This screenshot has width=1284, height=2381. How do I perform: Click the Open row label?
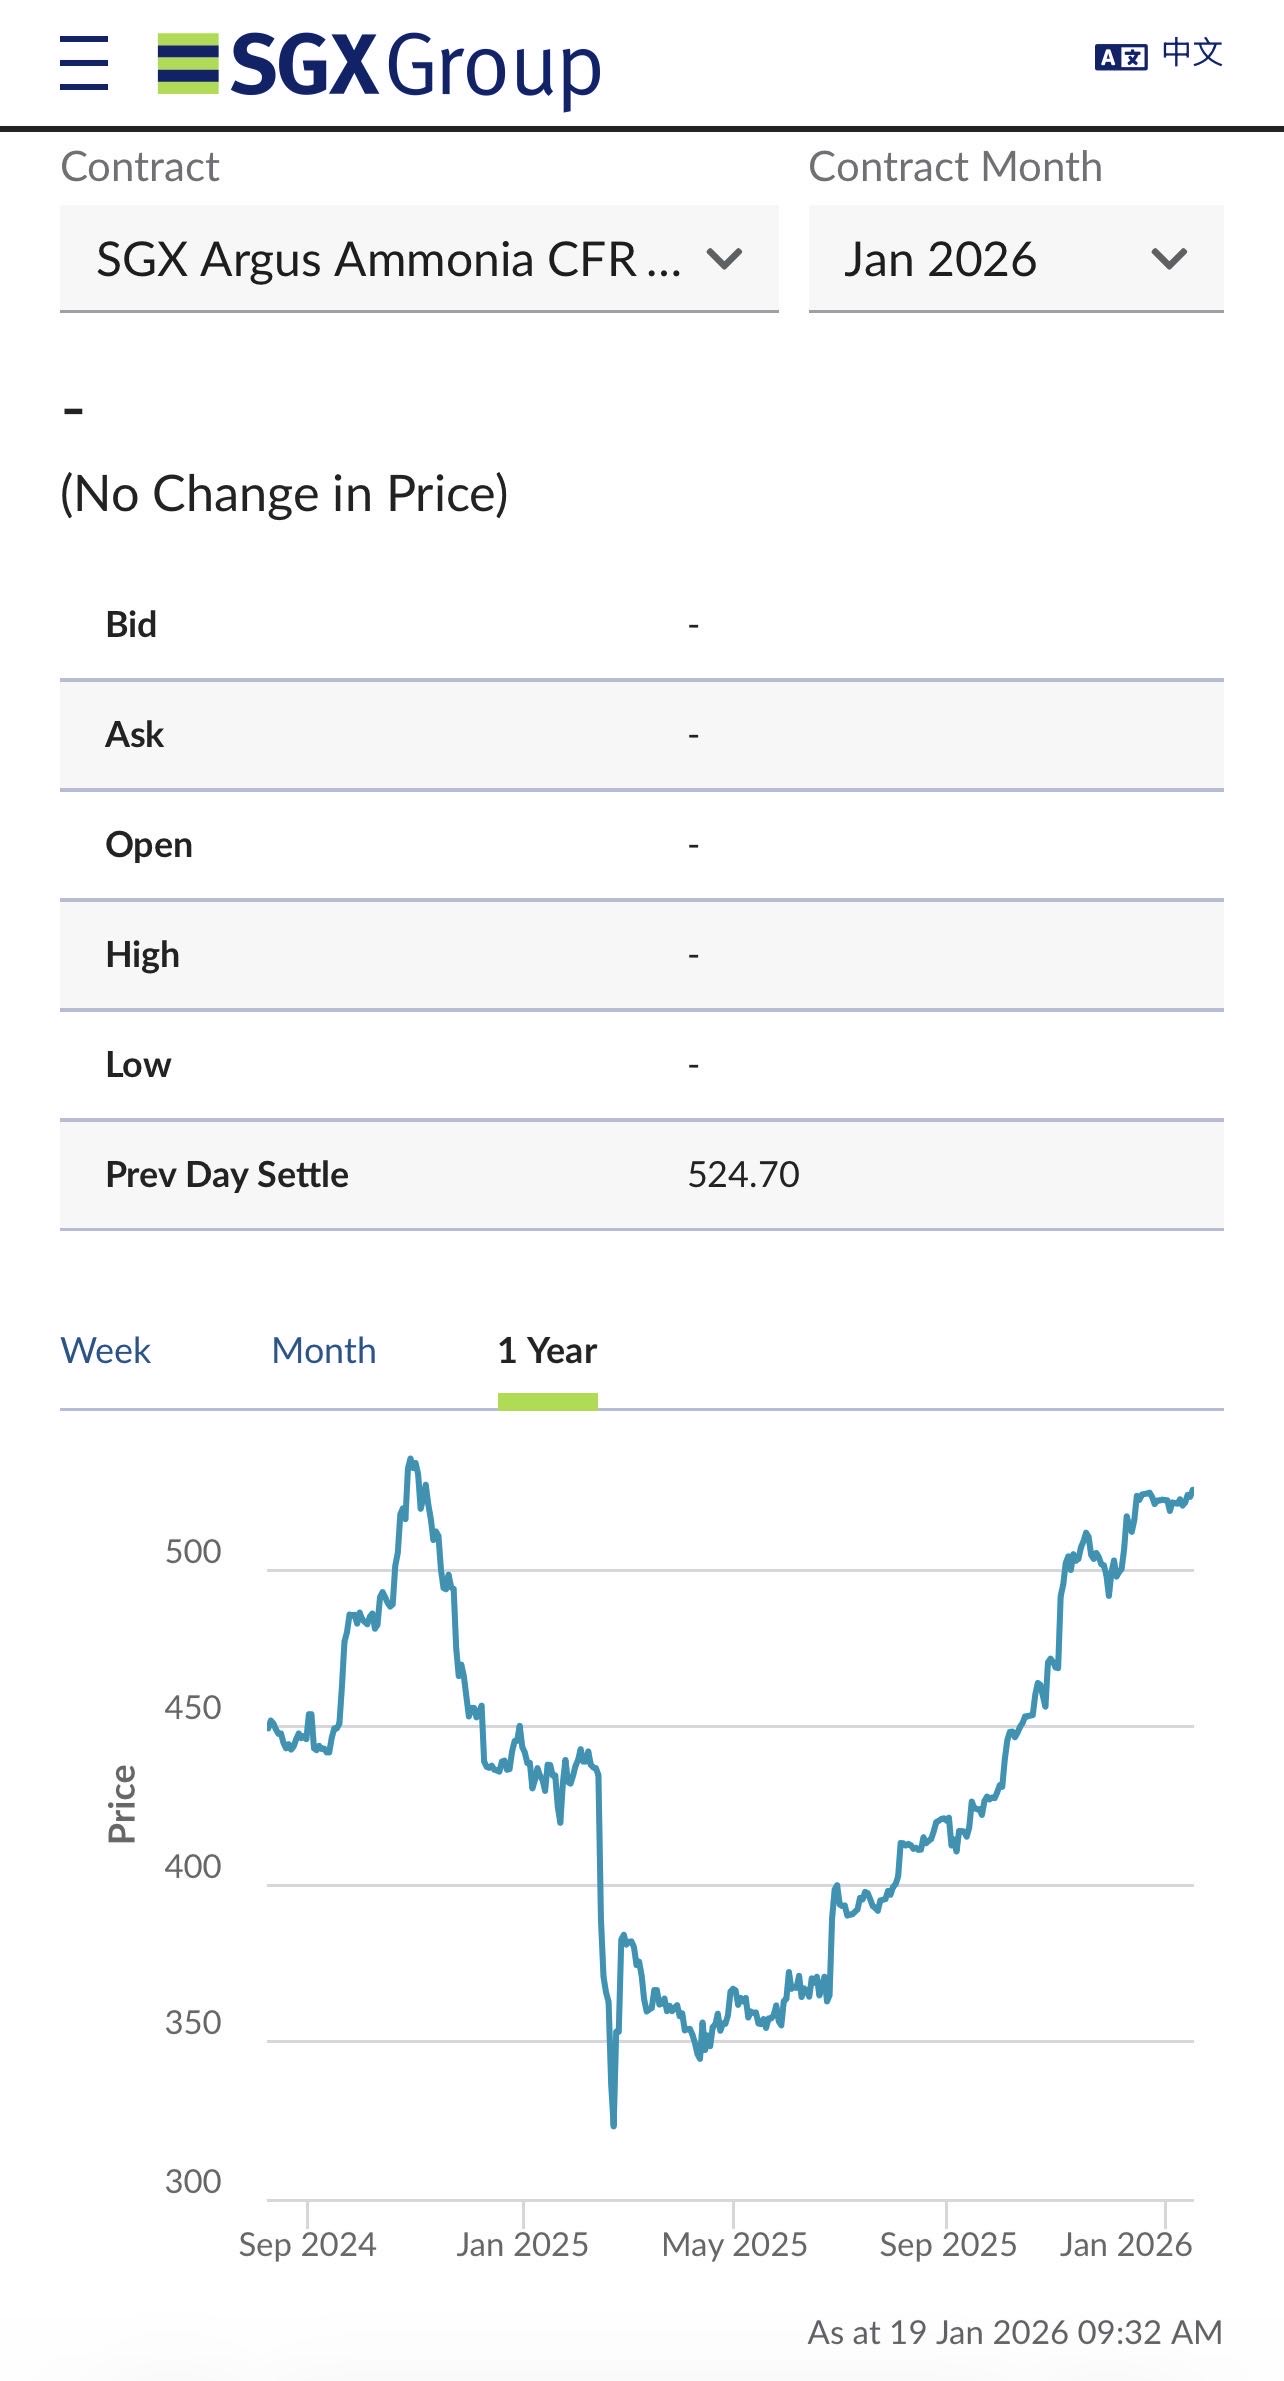[149, 844]
